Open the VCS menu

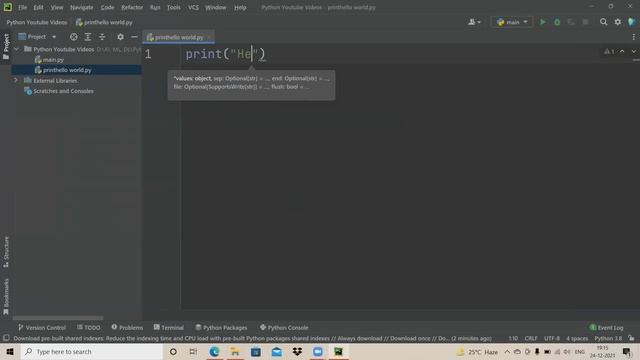pos(193,7)
